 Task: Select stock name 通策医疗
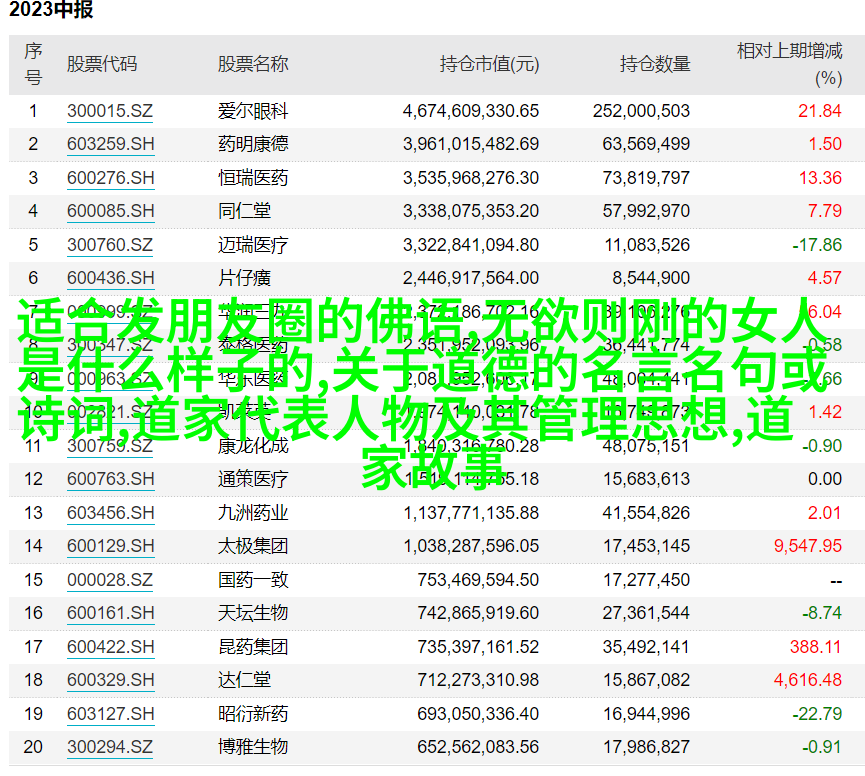[253, 479]
